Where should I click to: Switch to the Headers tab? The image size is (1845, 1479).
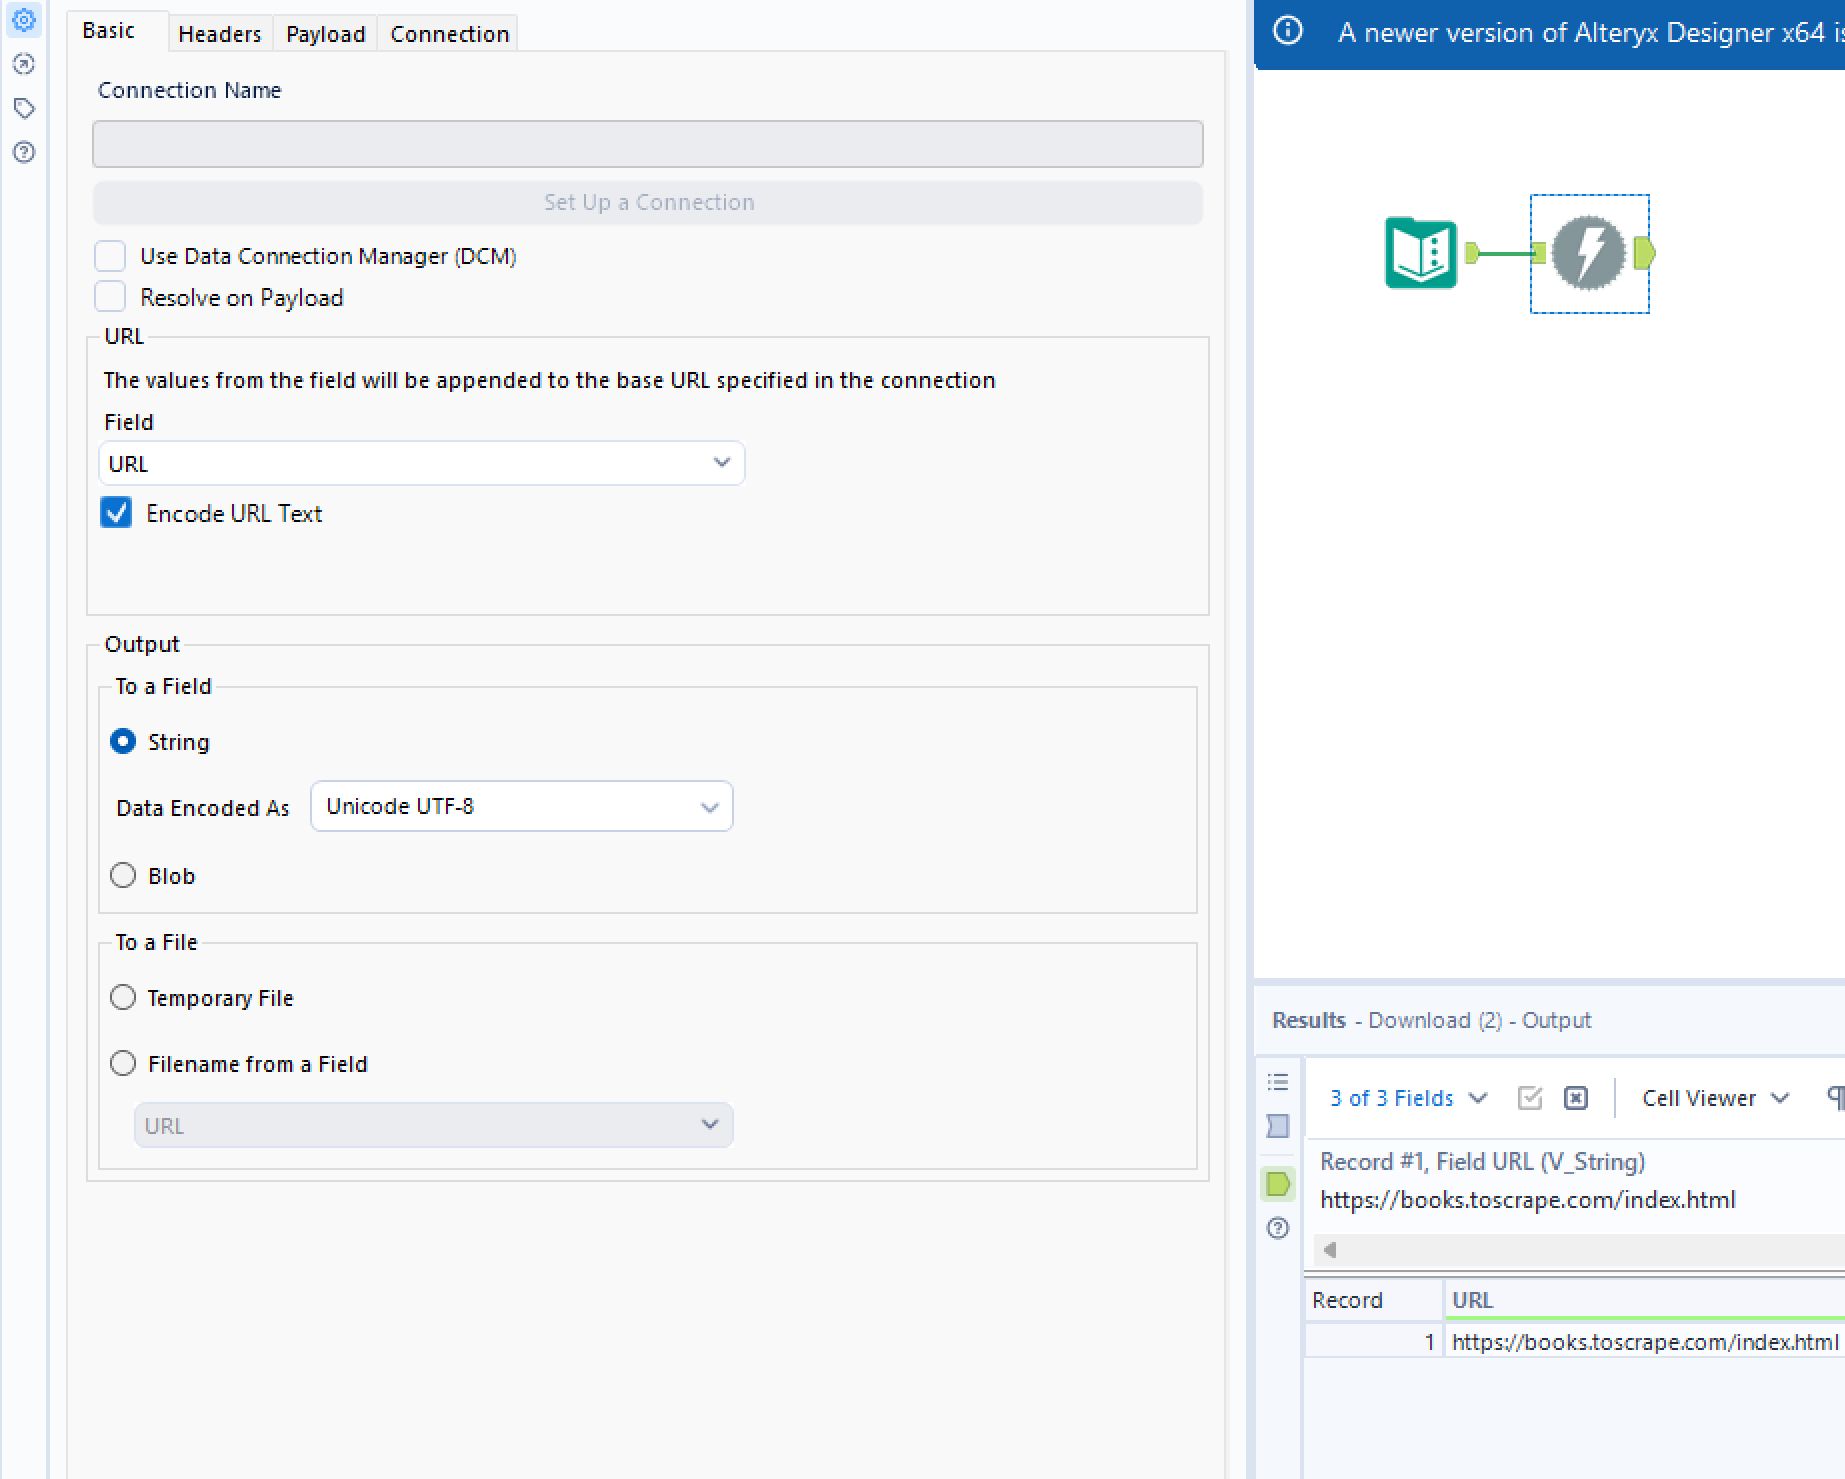click(220, 34)
